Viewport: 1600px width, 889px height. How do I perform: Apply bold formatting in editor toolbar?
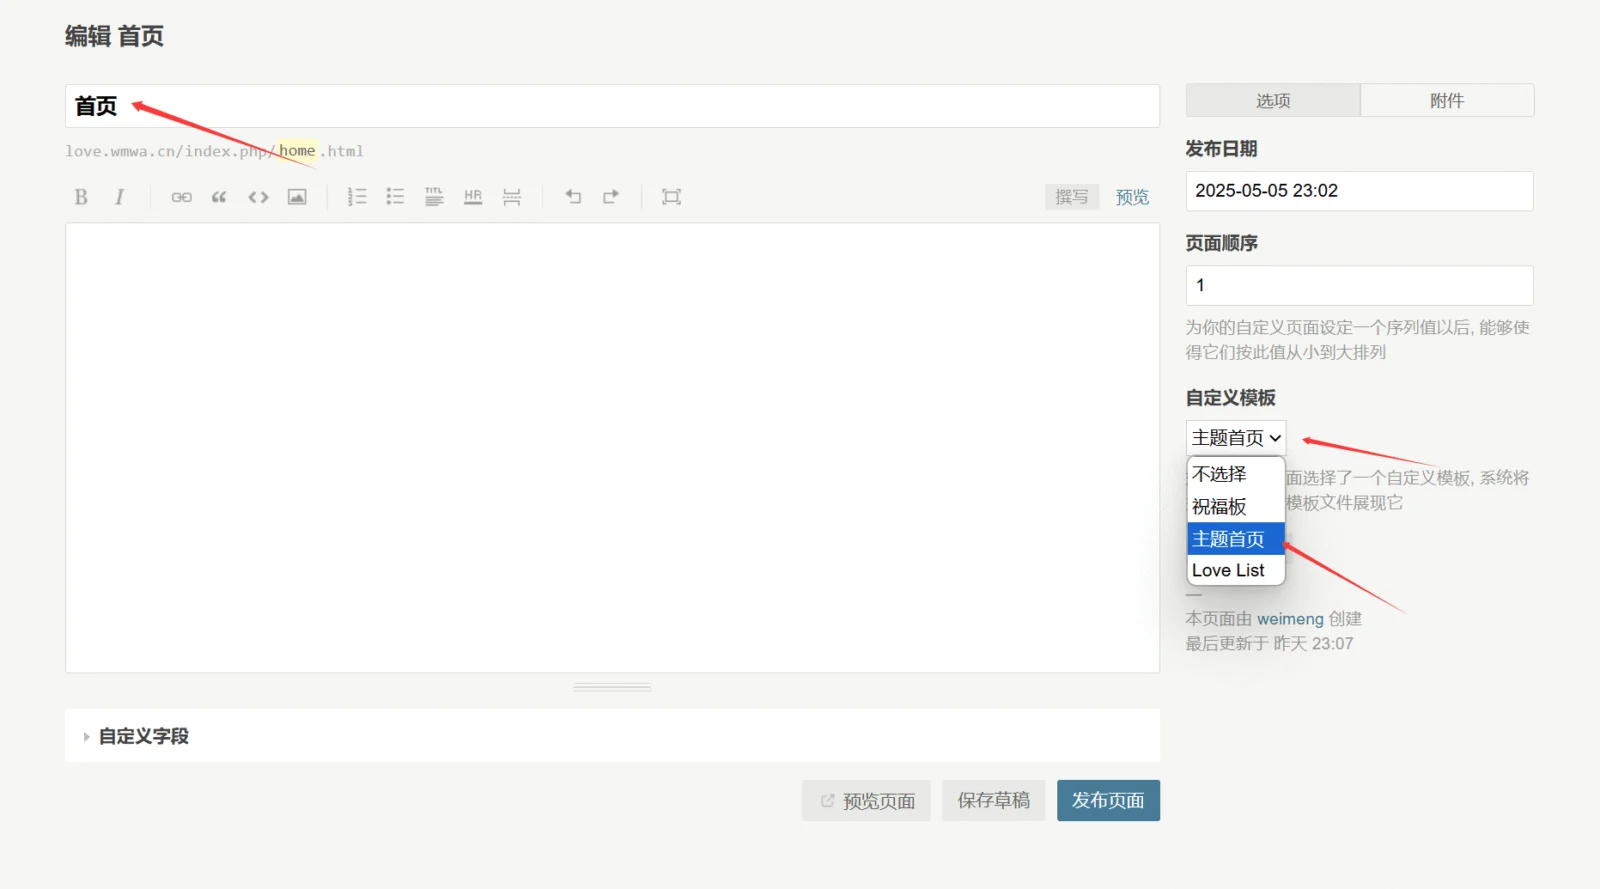click(x=81, y=197)
